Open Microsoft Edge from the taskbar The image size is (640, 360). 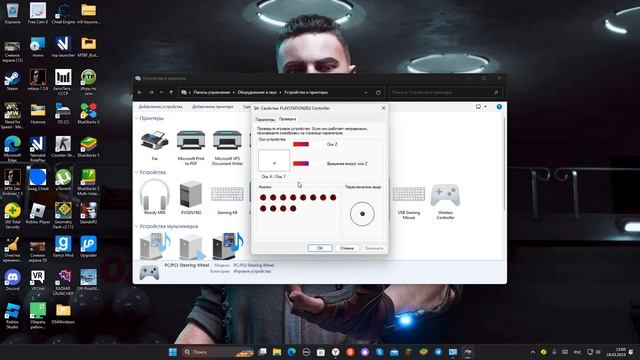[x=291, y=352]
